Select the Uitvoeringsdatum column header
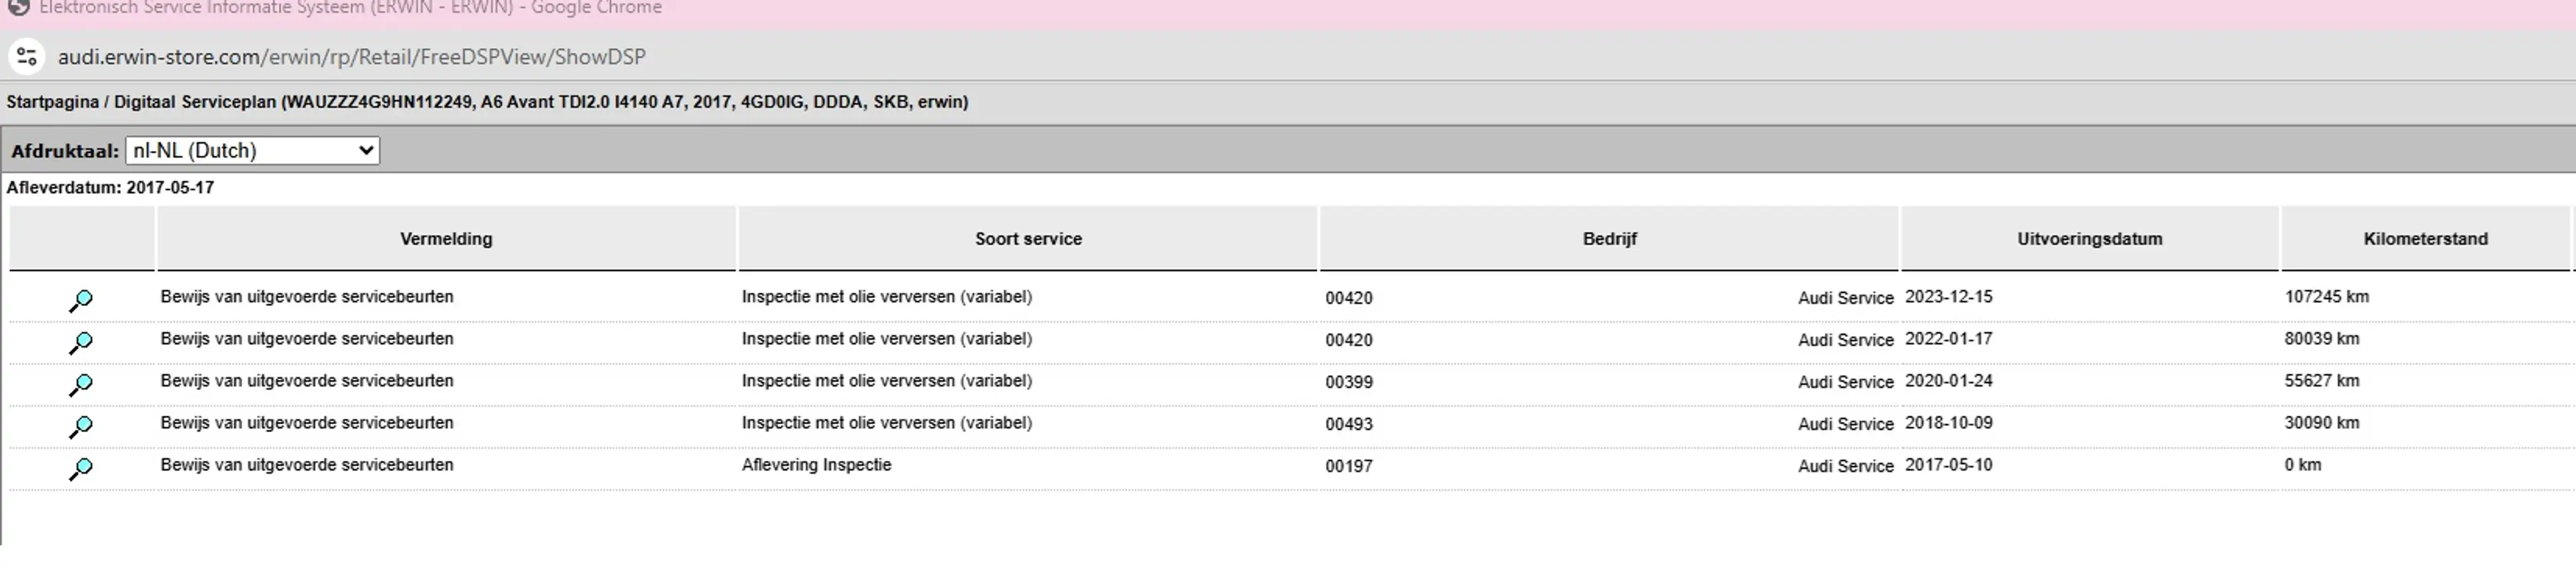 2090,239
